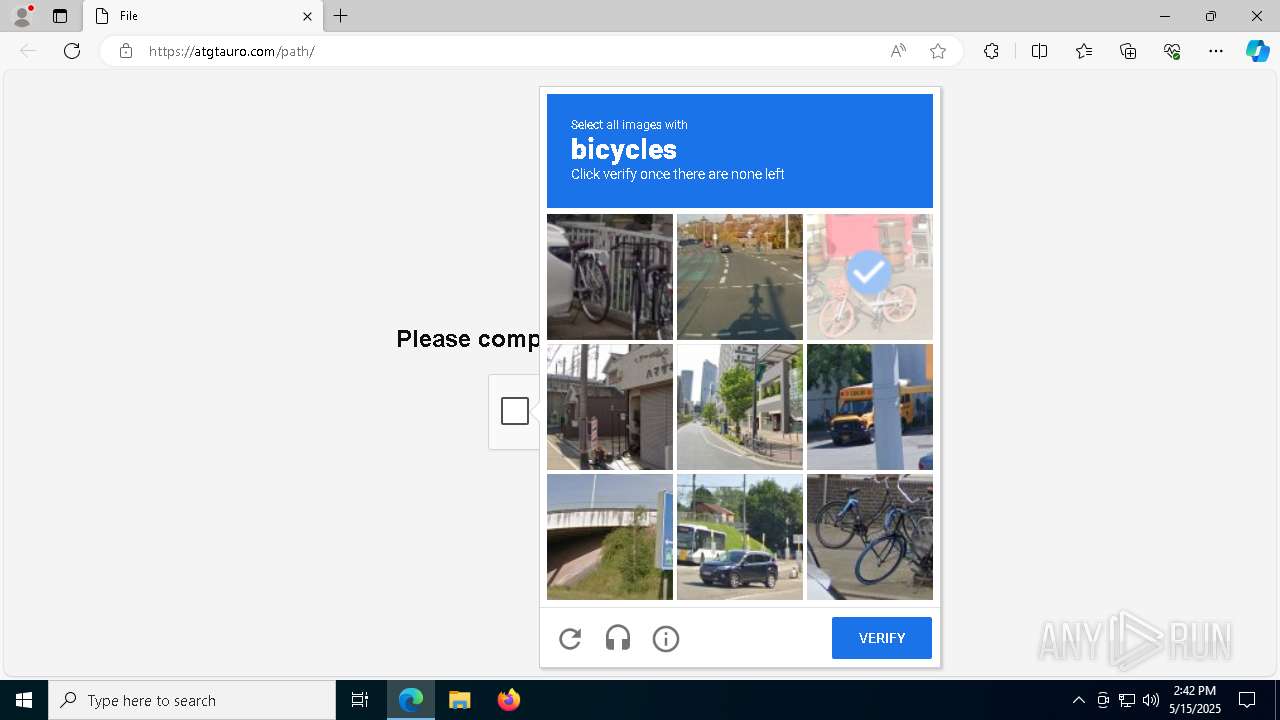This screenshot has width=1280, height=720.
Task: Click the Edge taskbar icon
Action: coord(411,700)
